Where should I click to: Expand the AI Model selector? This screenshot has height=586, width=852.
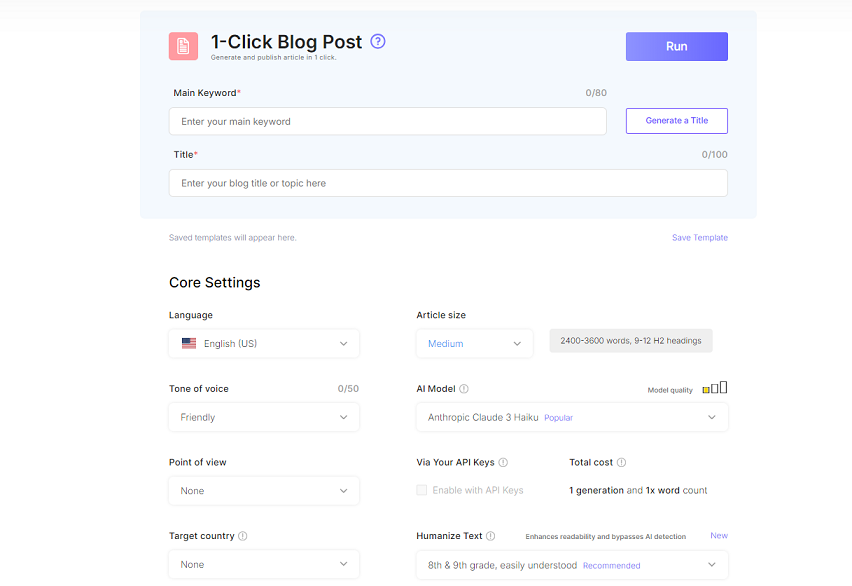click(x=572, y=417)
